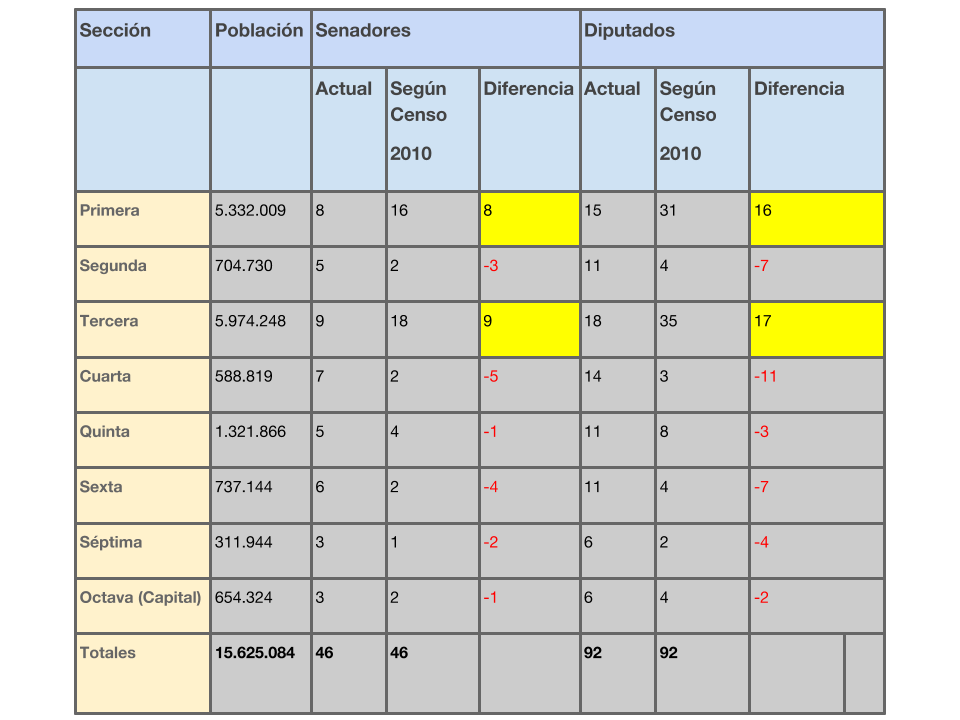This screenshot has width=960, height=720.
Task: Click yellow Senadores difference cell for Tercera
Action: point(530,329)
